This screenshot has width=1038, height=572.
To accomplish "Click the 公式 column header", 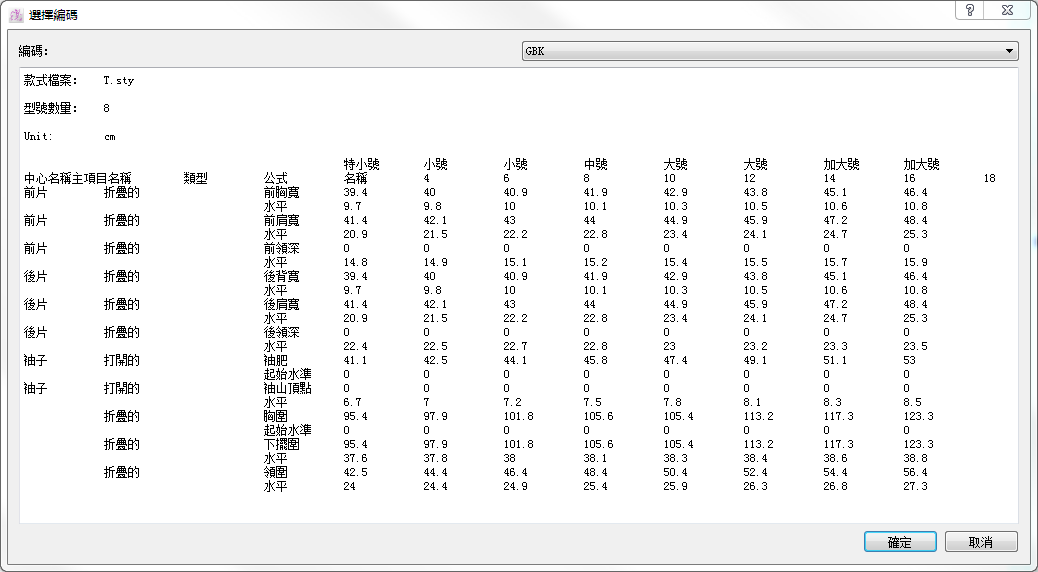I will tap(275, 178).
